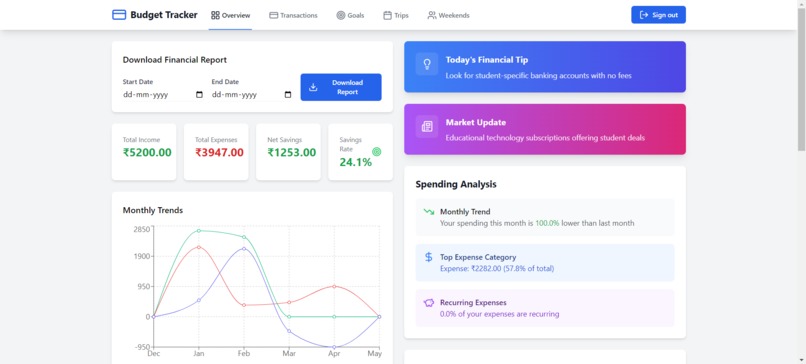Click the Spending Analysis heading
Image resolution: width=806 pixels, height=364 pixels.
(456, 184)
